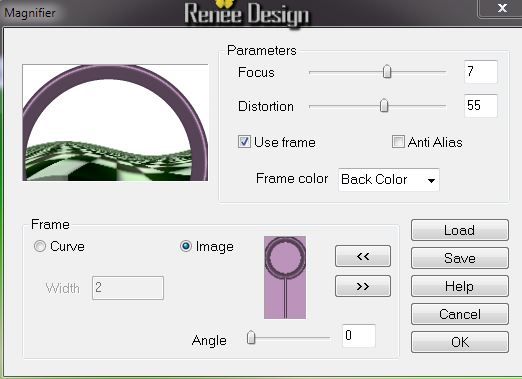Enable the Anti Alias checkbox

coord(398,142)
